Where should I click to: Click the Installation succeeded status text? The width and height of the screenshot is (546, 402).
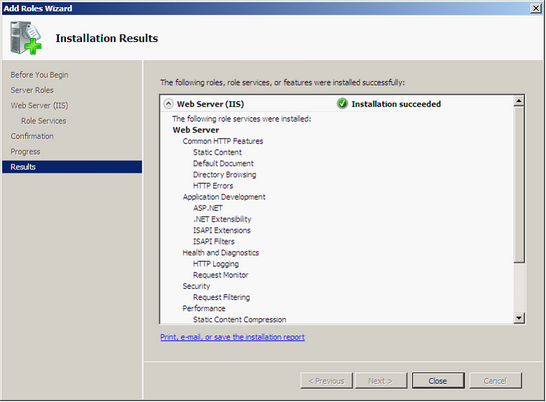click(x=396, y=104)
